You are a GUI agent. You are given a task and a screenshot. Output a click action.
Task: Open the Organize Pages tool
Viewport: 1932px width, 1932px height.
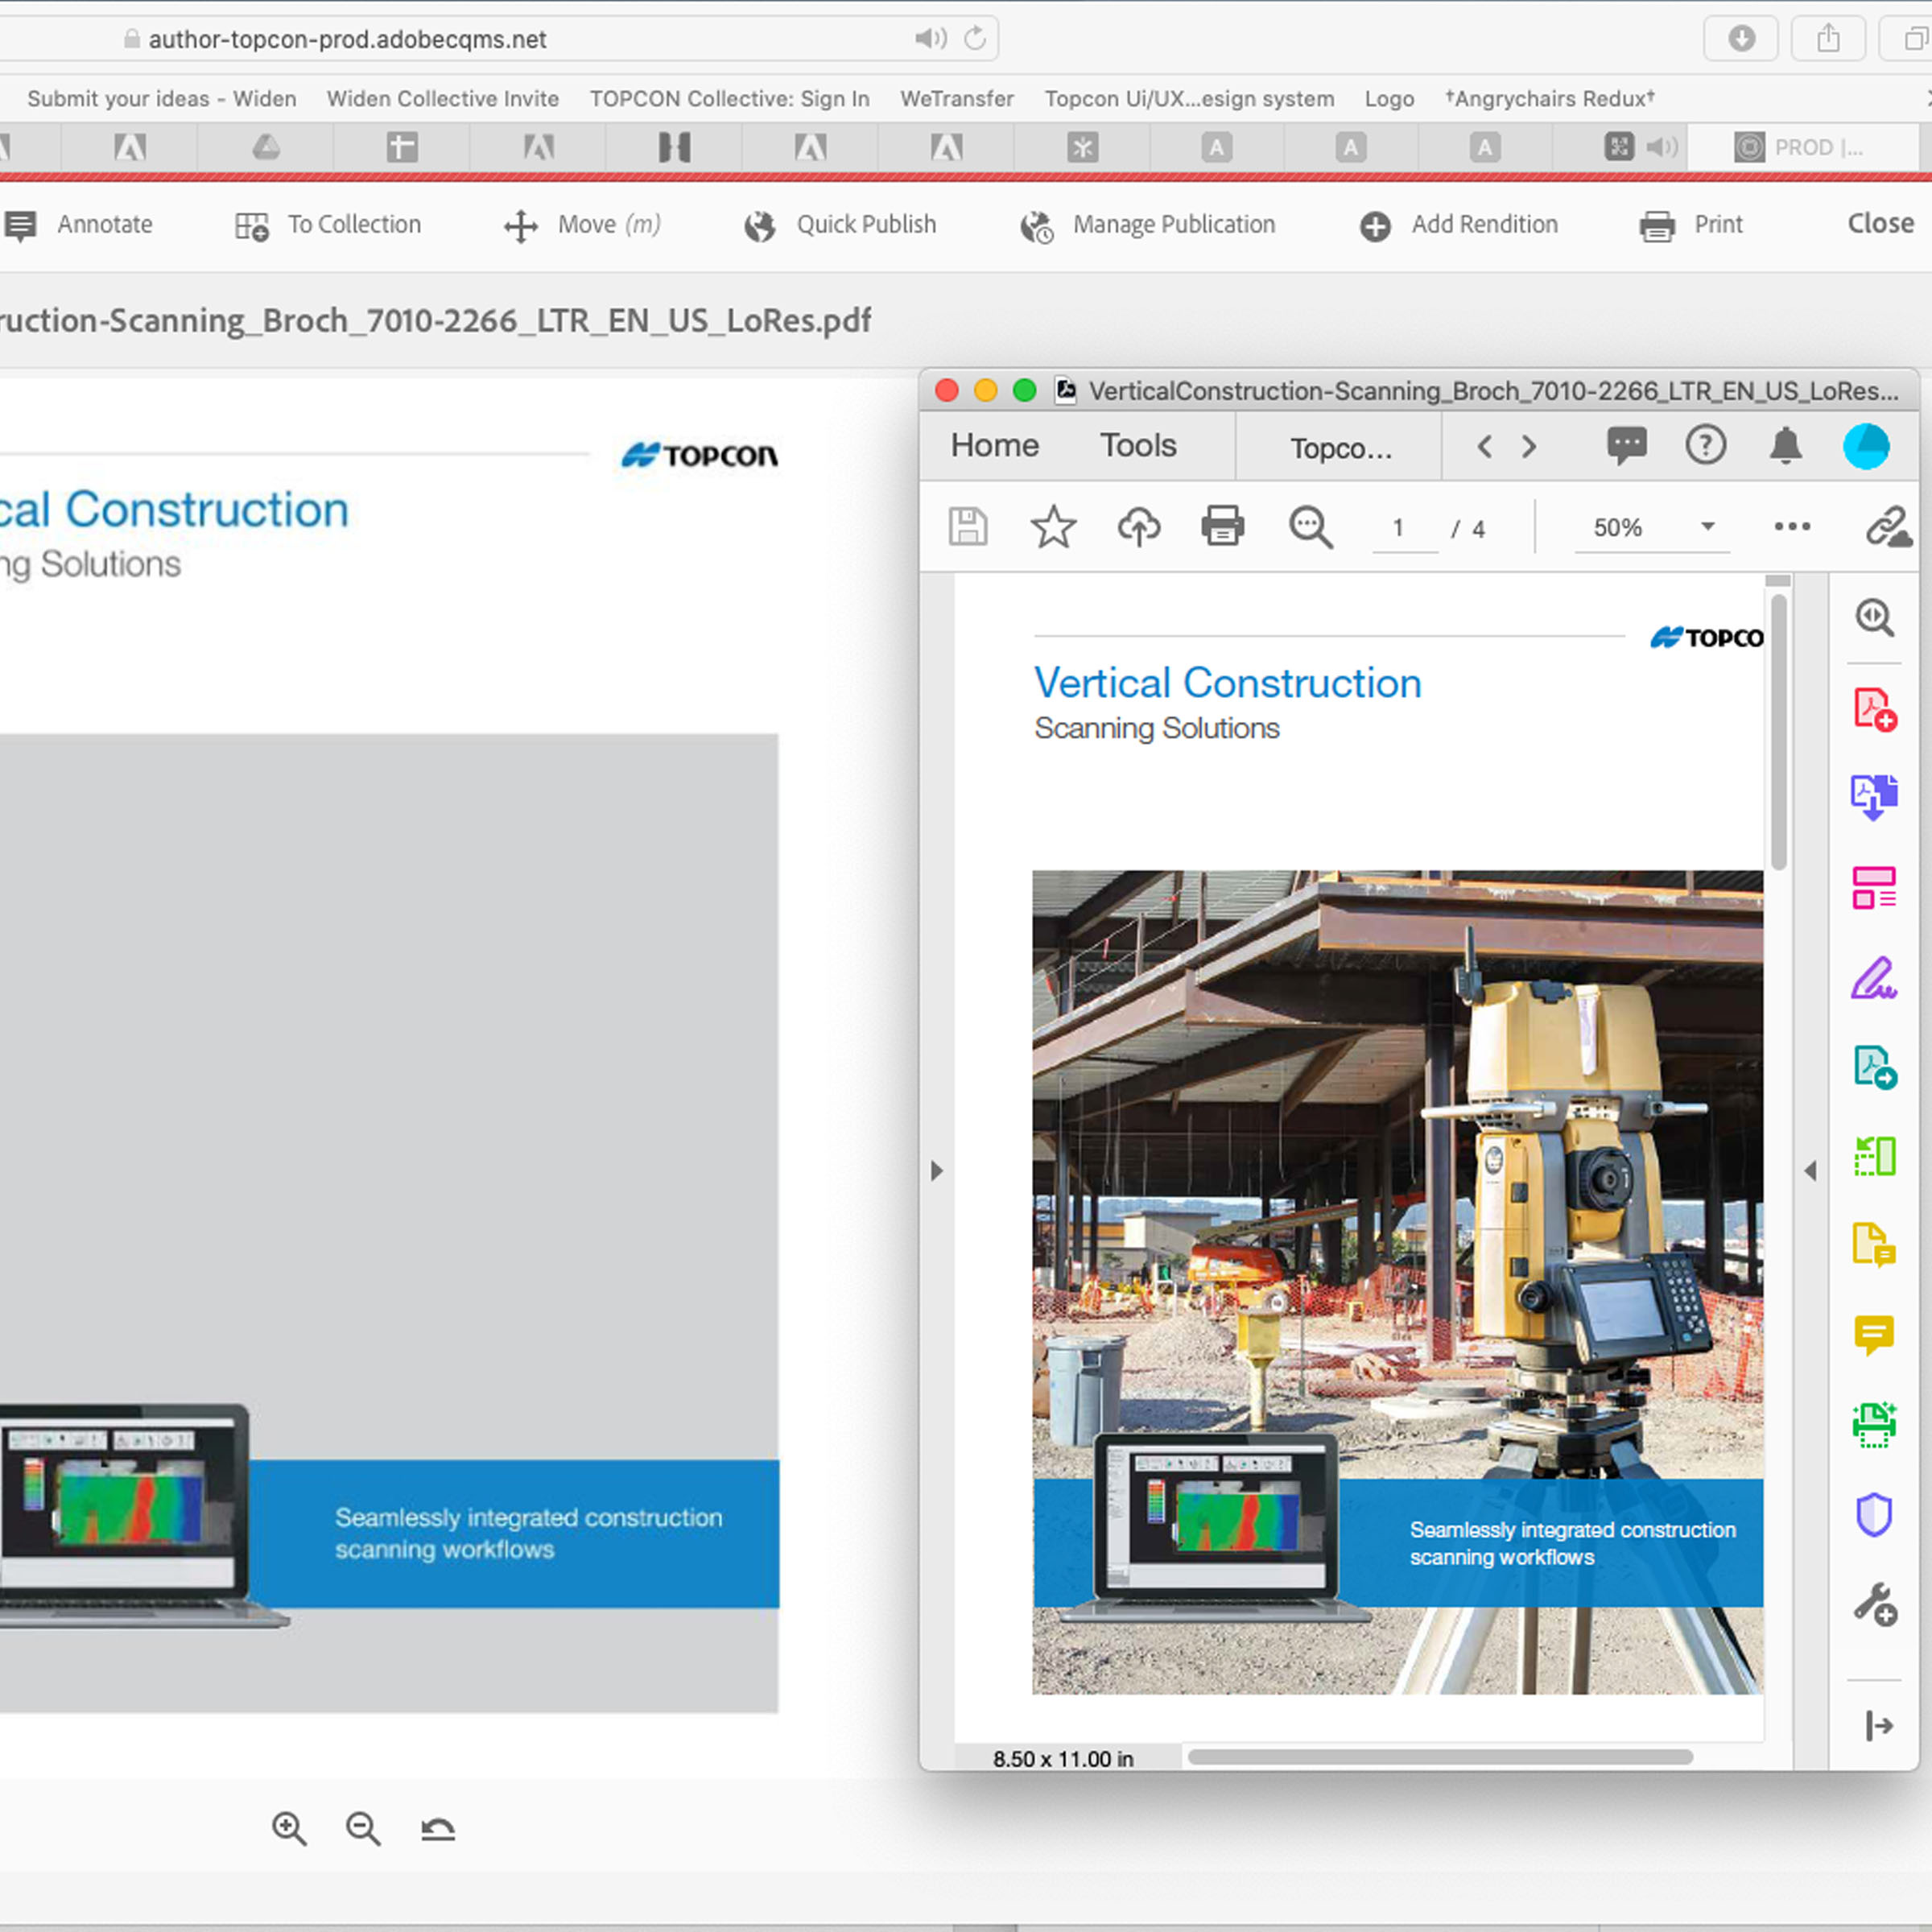(1874, 1156)
